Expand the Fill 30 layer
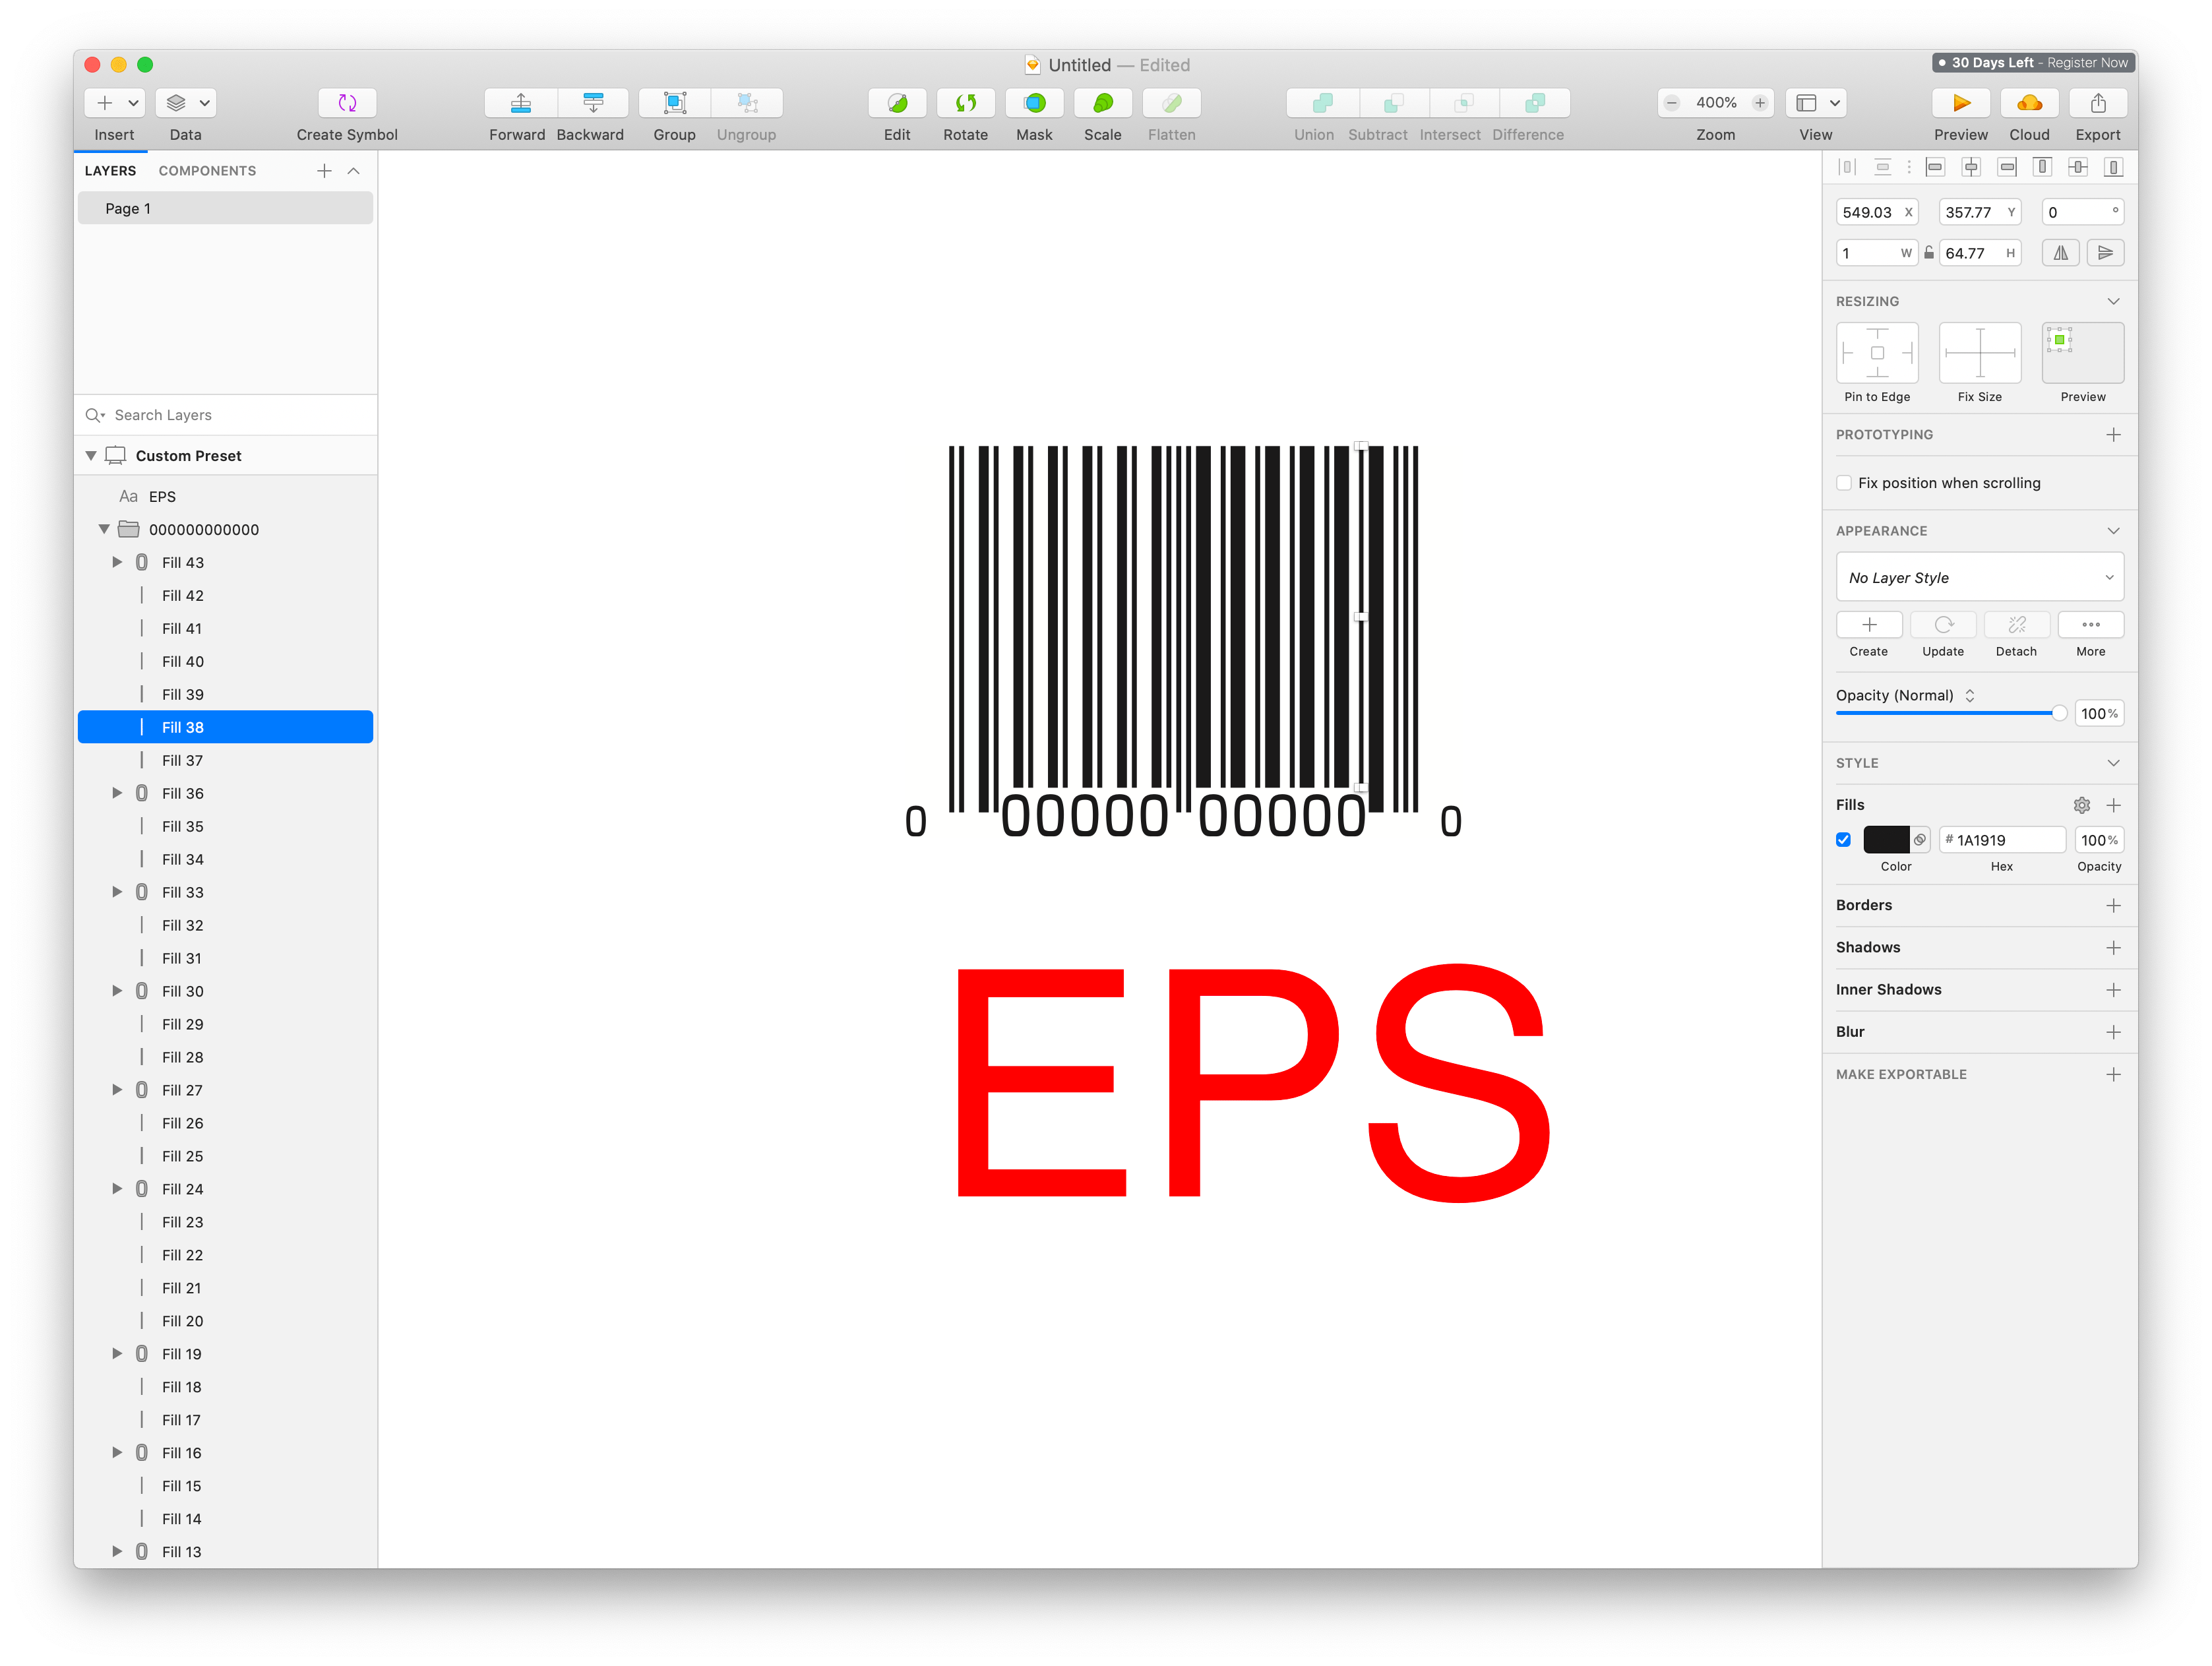2212x1666 pixels. pos(117,991)
